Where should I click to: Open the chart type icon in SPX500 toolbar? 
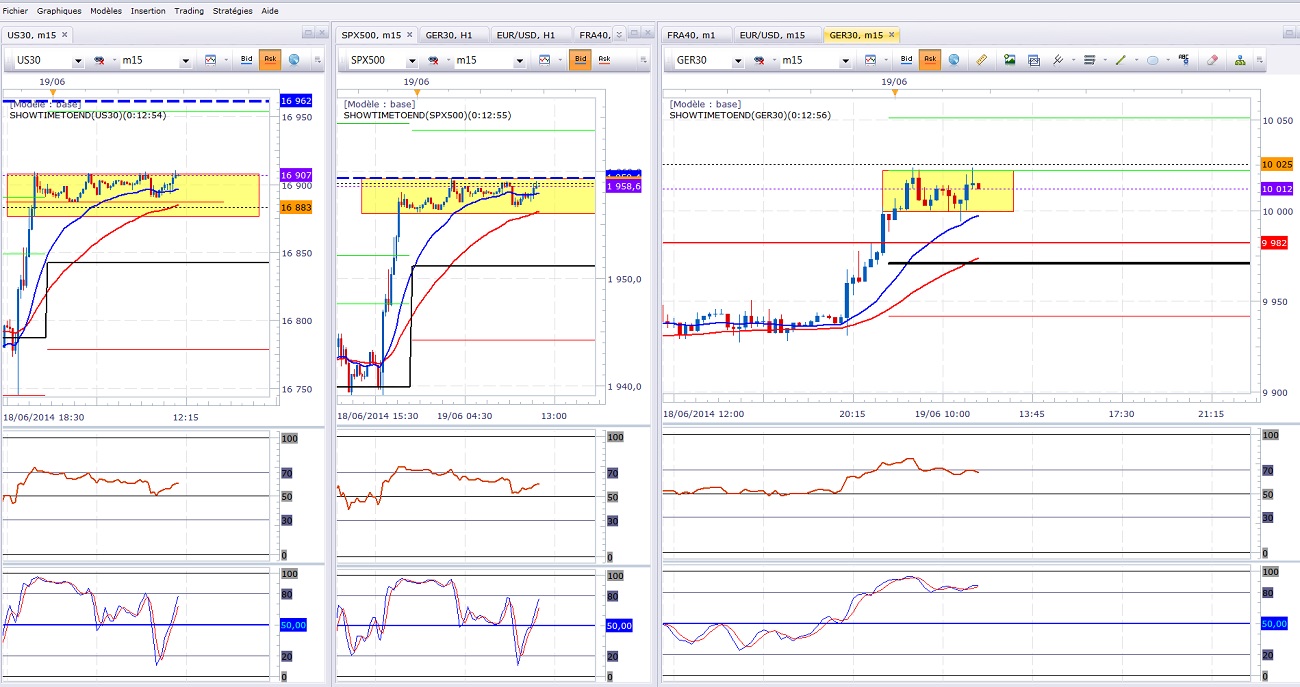pos(545,60)
